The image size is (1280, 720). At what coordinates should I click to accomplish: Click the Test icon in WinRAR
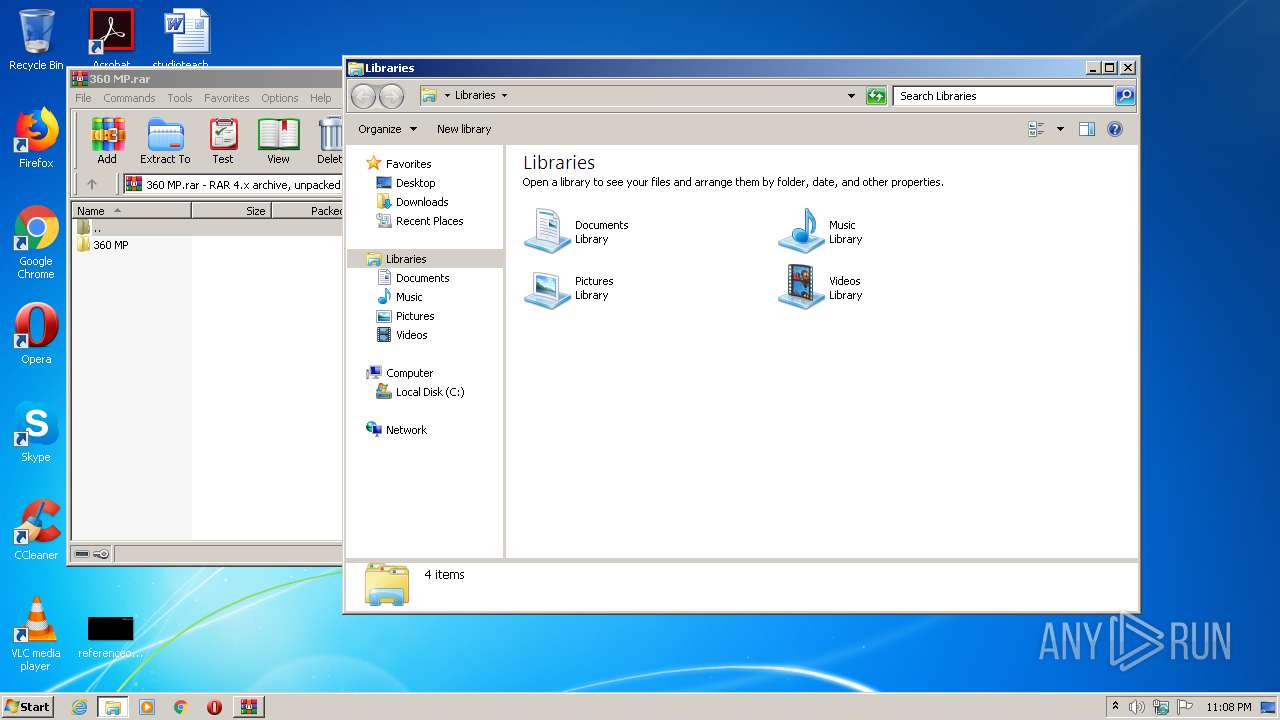223,141
